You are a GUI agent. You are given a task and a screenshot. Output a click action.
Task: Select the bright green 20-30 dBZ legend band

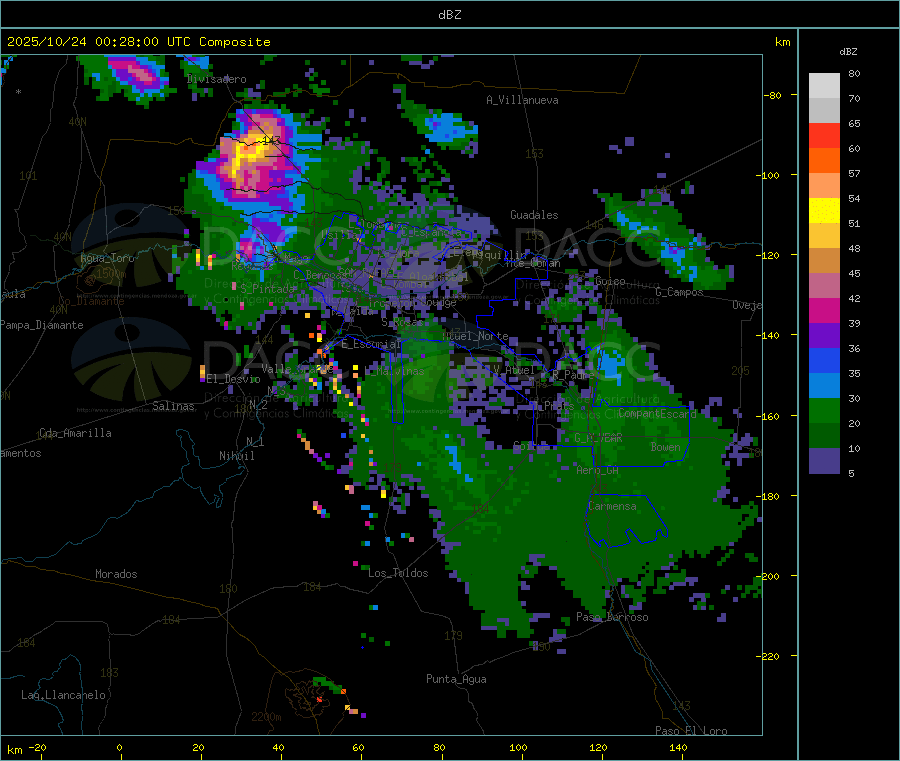[x=824, y=411]
